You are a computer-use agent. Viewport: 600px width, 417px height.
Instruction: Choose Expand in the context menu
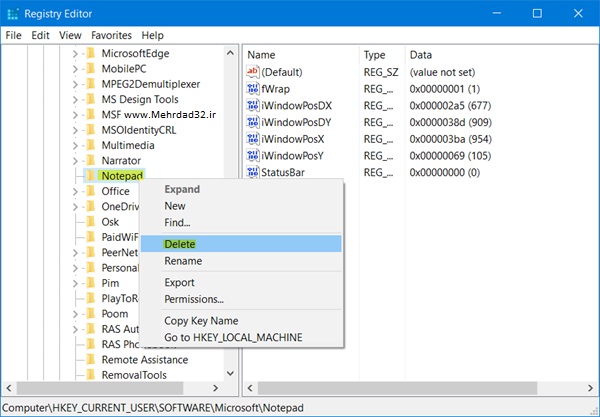(241, 189)
